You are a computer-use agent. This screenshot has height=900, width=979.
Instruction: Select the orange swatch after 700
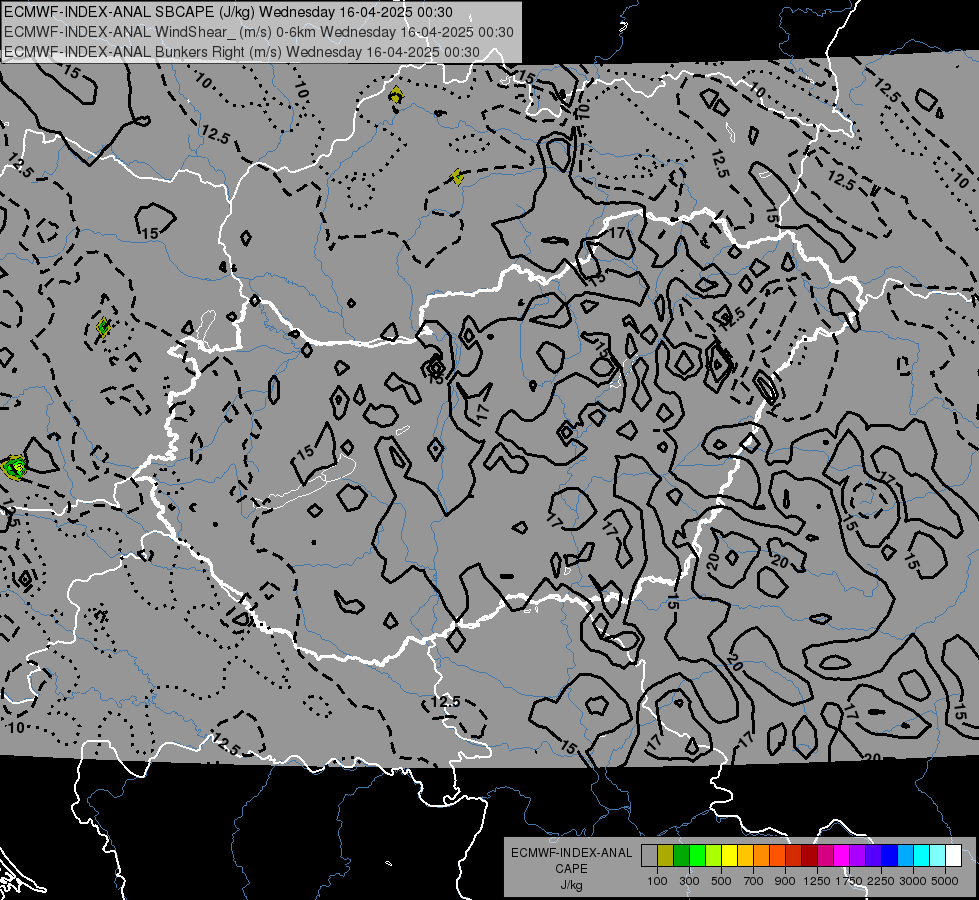coord(761,856)
